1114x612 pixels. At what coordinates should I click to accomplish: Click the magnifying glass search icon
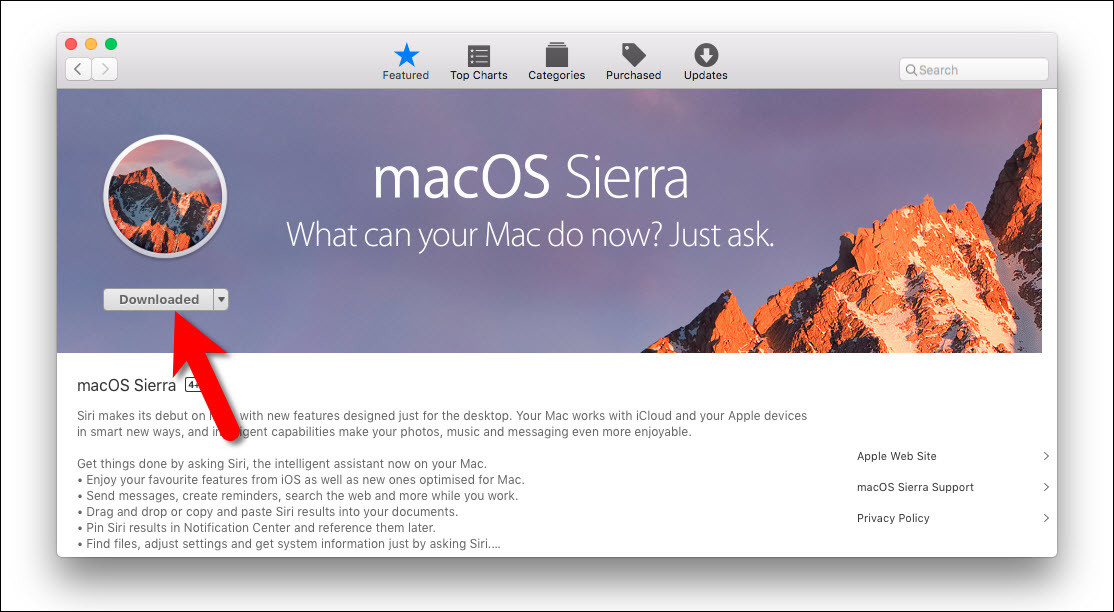911,70
